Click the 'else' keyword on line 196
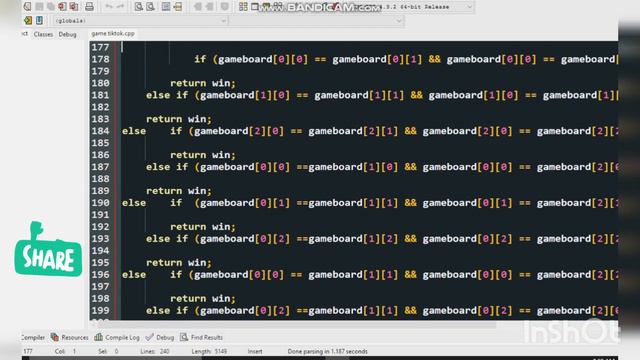This screenshot has height=360, width=640. coord(134,275)
